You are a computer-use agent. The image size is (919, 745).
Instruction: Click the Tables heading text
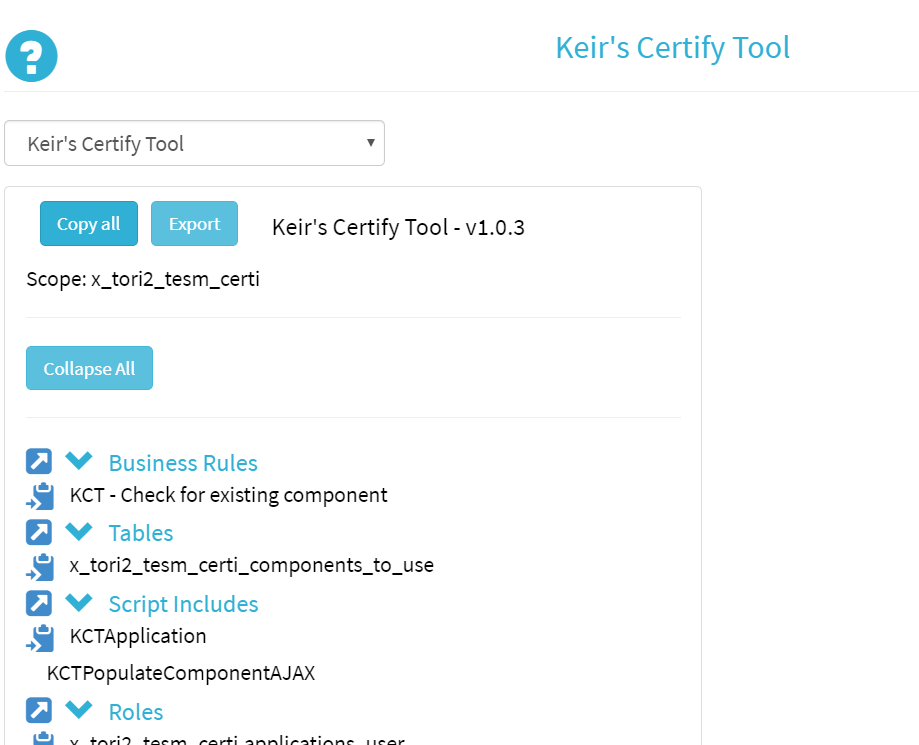point(141,533)
